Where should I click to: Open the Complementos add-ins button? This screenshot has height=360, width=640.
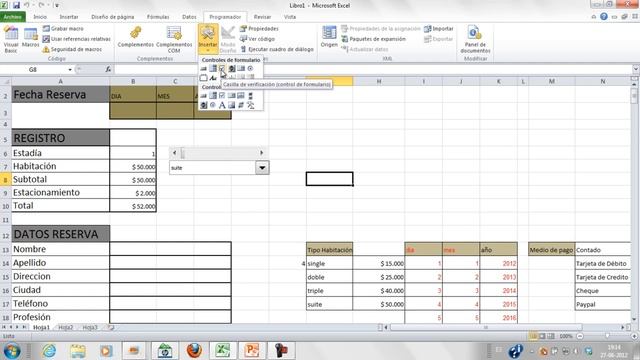pos(136,38)
